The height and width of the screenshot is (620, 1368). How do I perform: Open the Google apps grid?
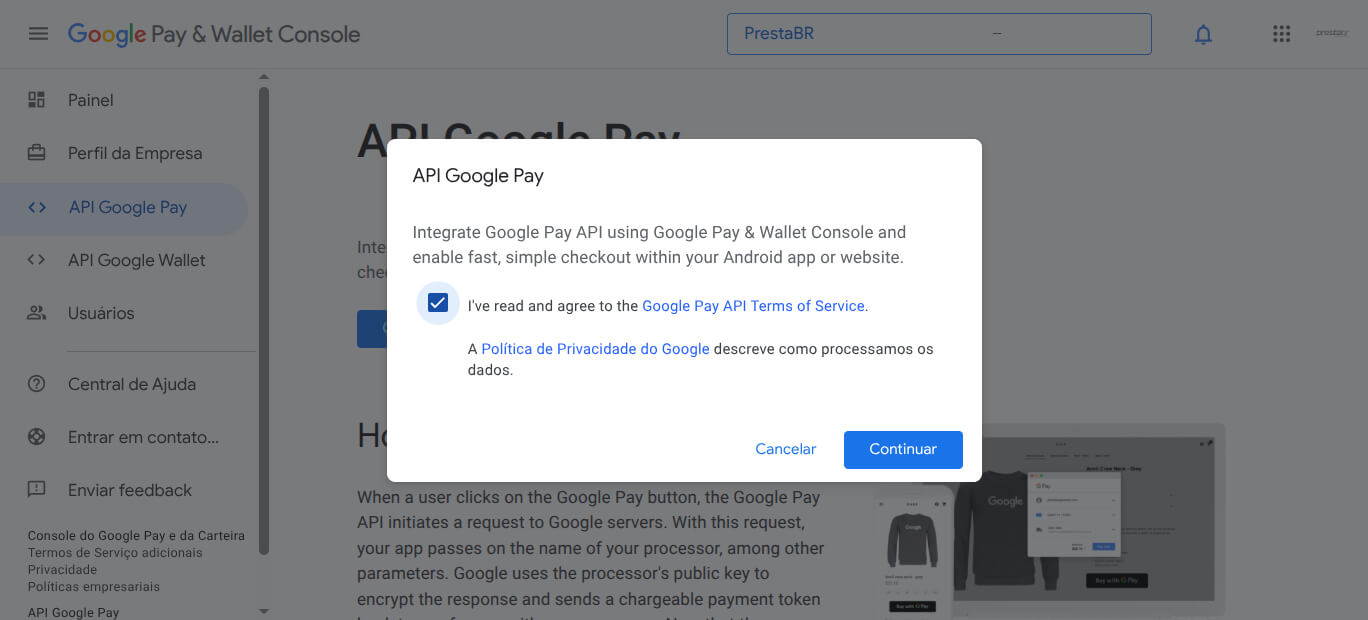[x=1281, y=34]
